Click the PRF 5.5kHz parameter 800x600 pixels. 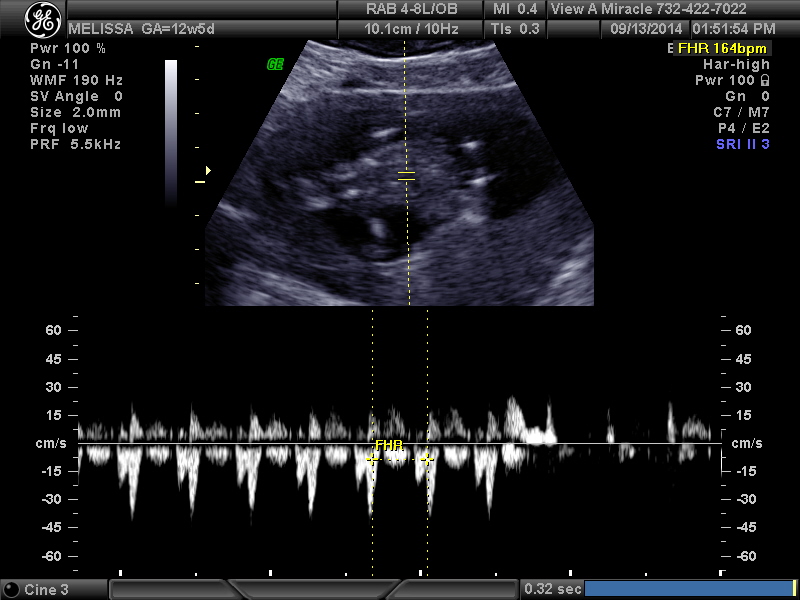click(x=77, y=144)
